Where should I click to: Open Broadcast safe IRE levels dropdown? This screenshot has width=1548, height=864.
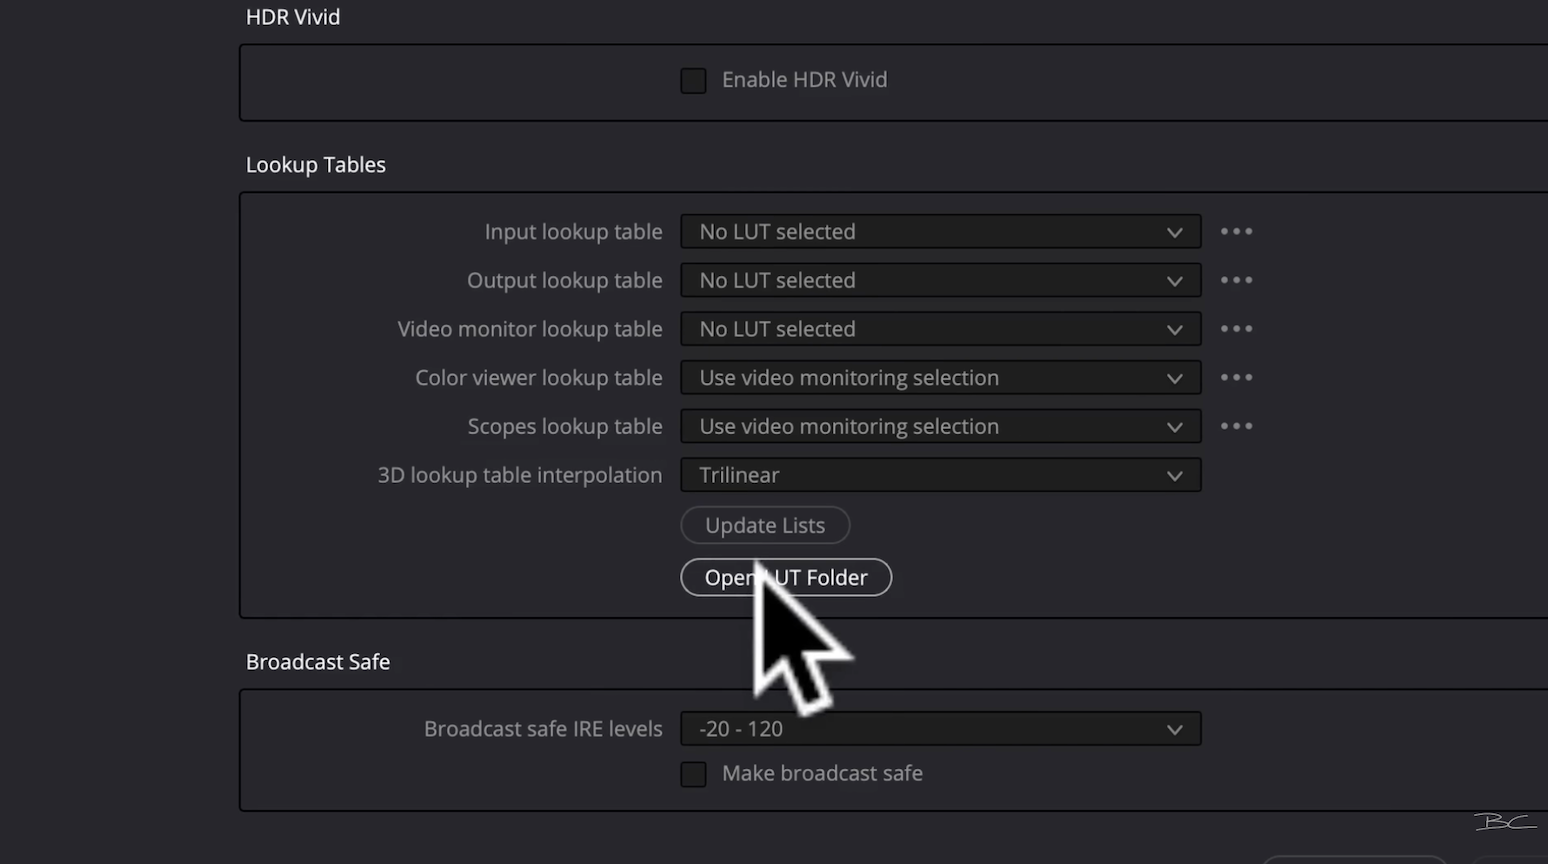point(940,729)
